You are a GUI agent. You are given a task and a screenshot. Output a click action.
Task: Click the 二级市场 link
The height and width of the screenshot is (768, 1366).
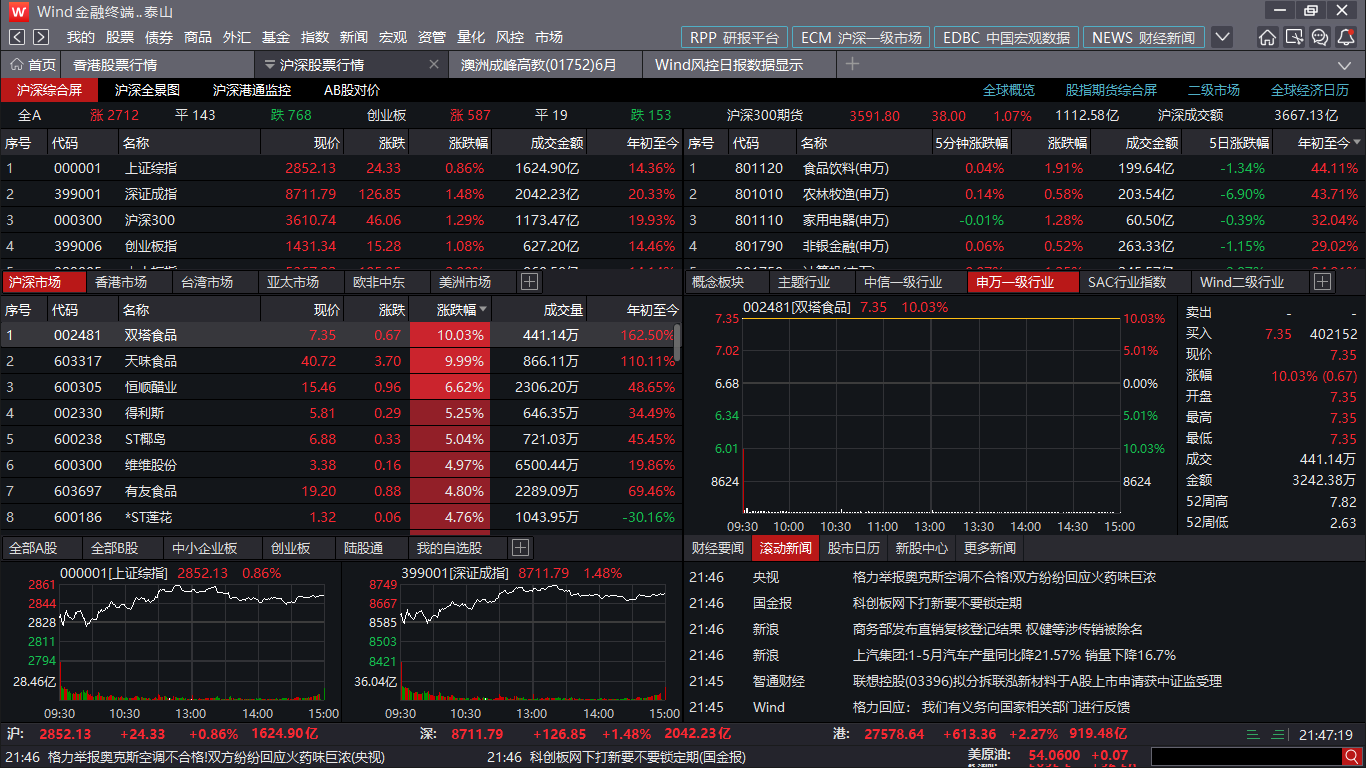1214,90
